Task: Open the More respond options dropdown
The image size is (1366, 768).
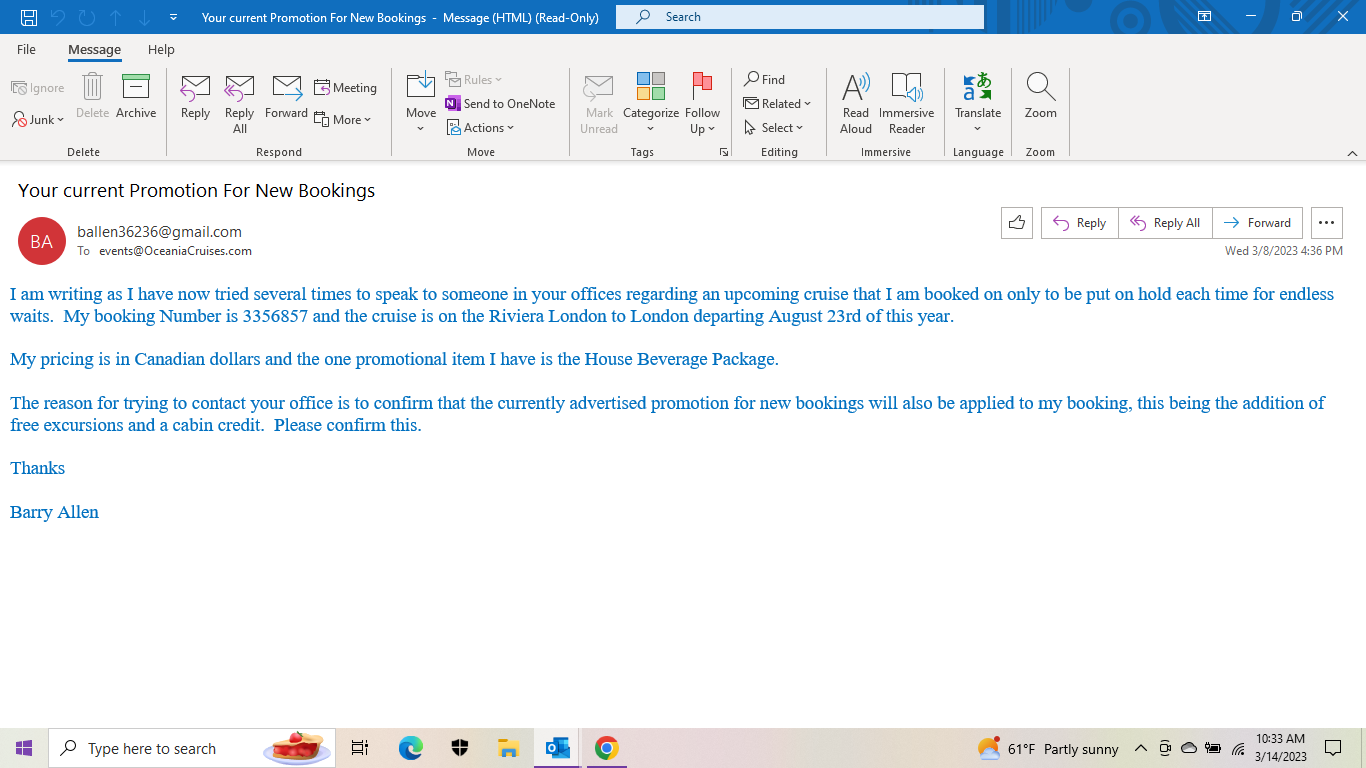Action: pyautogui.click(x=345, y=120)
